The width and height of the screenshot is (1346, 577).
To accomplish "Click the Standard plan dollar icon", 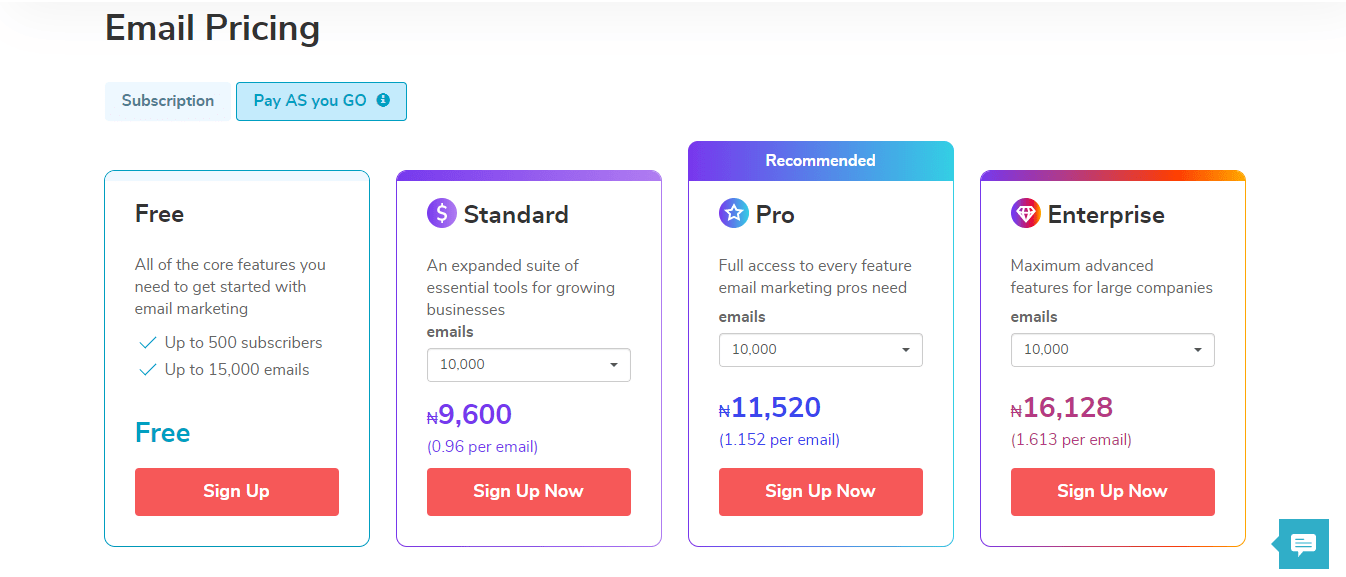I will [442, 214].
